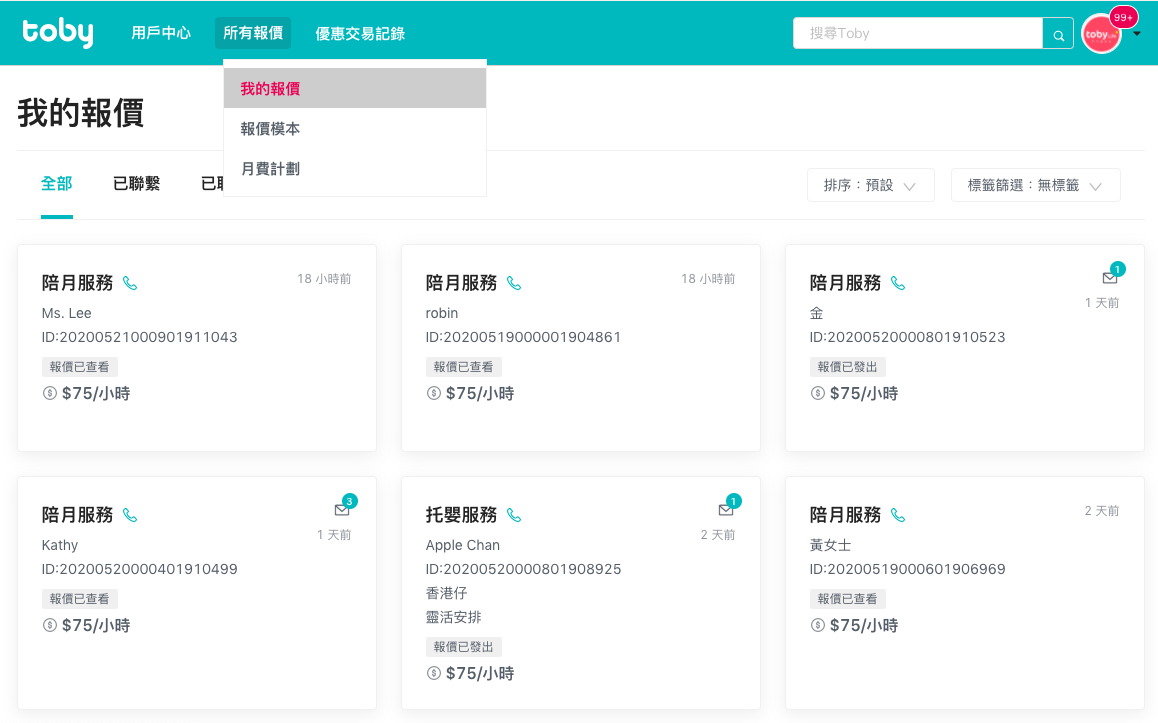Click phone icon next to 托嬰服務
The width and height of the screenshot is (1158, 723).
coord(514,515)
